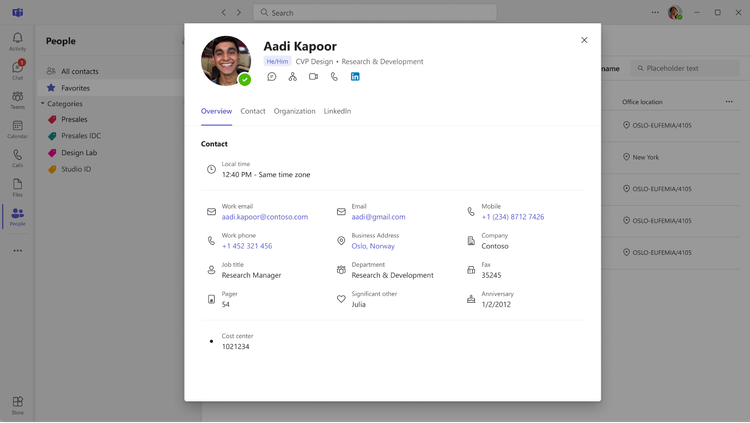This screenshot has height=423, width=750.
Task: Start a chat with Aadi Kapoor
Action: 272,77
